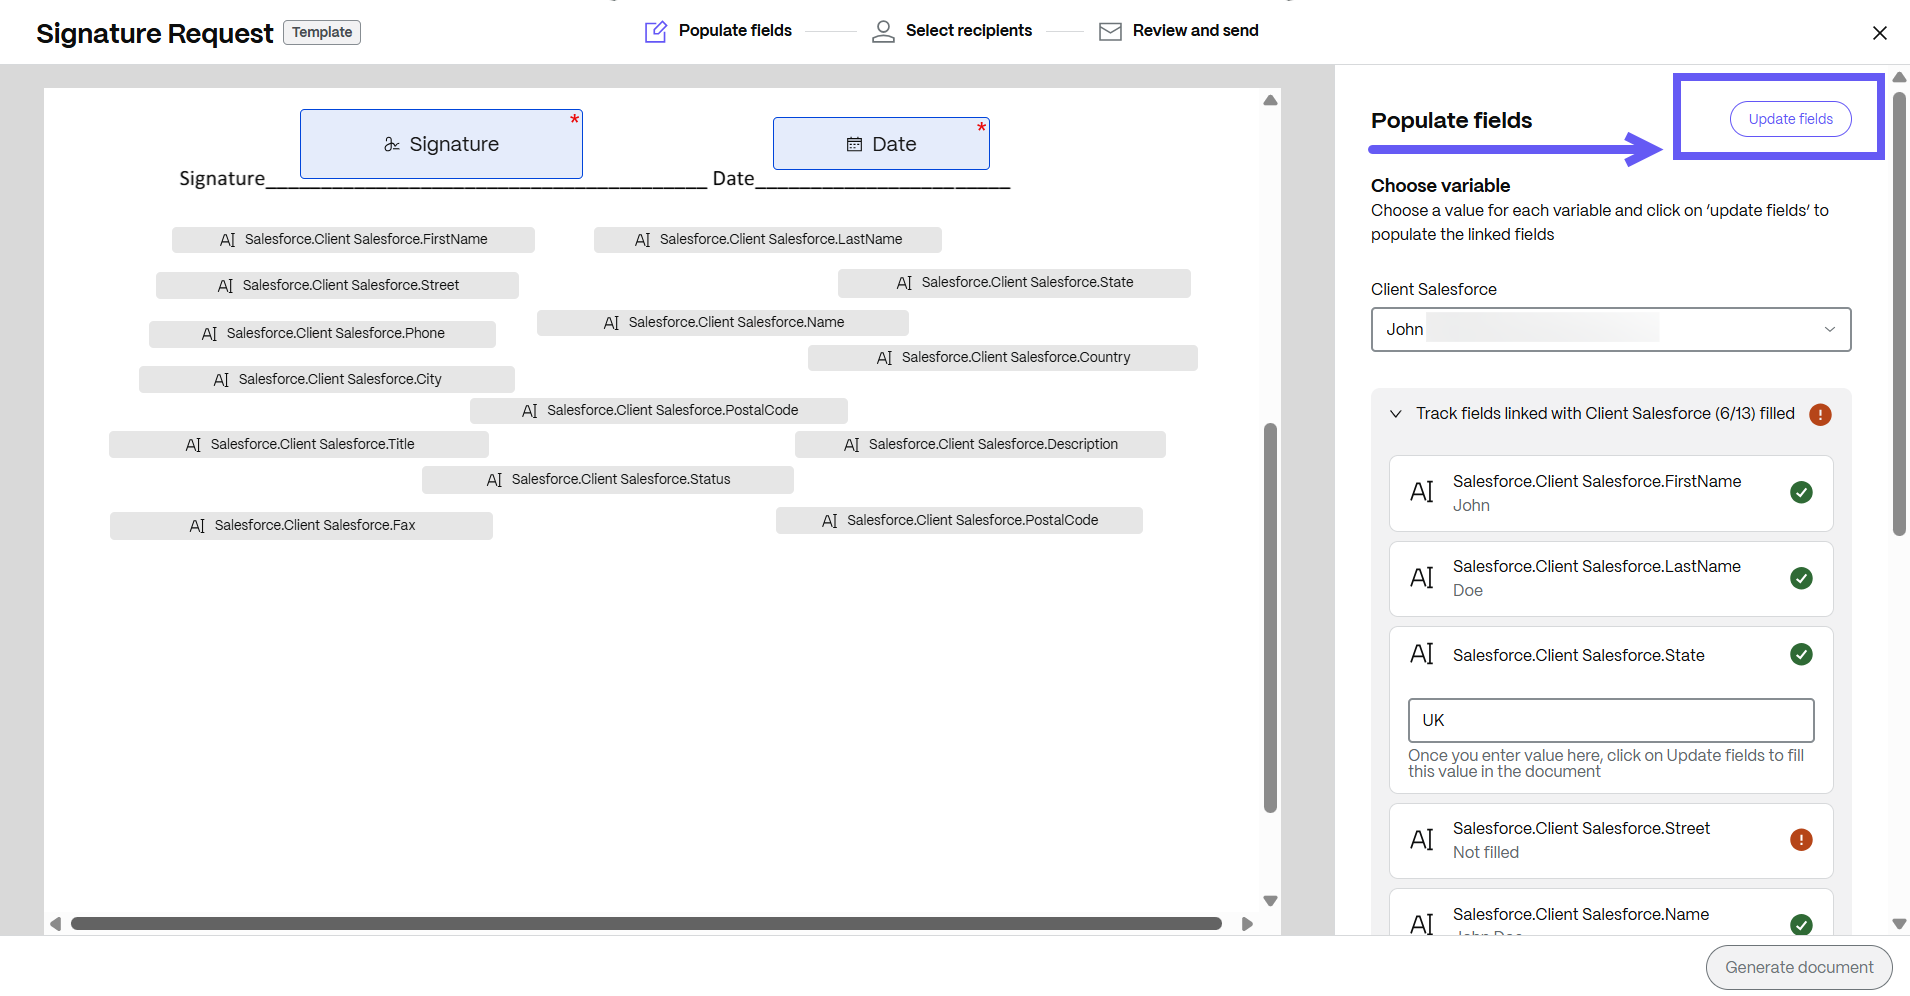This screenshot has height=996, width=1910.
Task: Select the Salesforce.Phone field in the document
Action: 322,333
